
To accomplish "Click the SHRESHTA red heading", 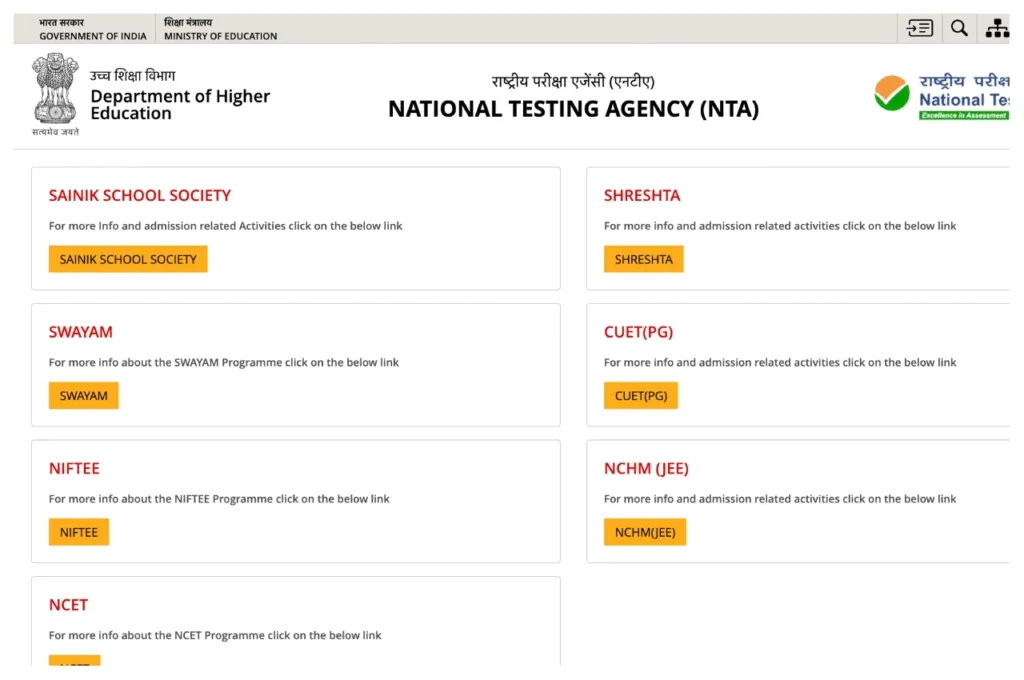I will [x=642, y=195].
